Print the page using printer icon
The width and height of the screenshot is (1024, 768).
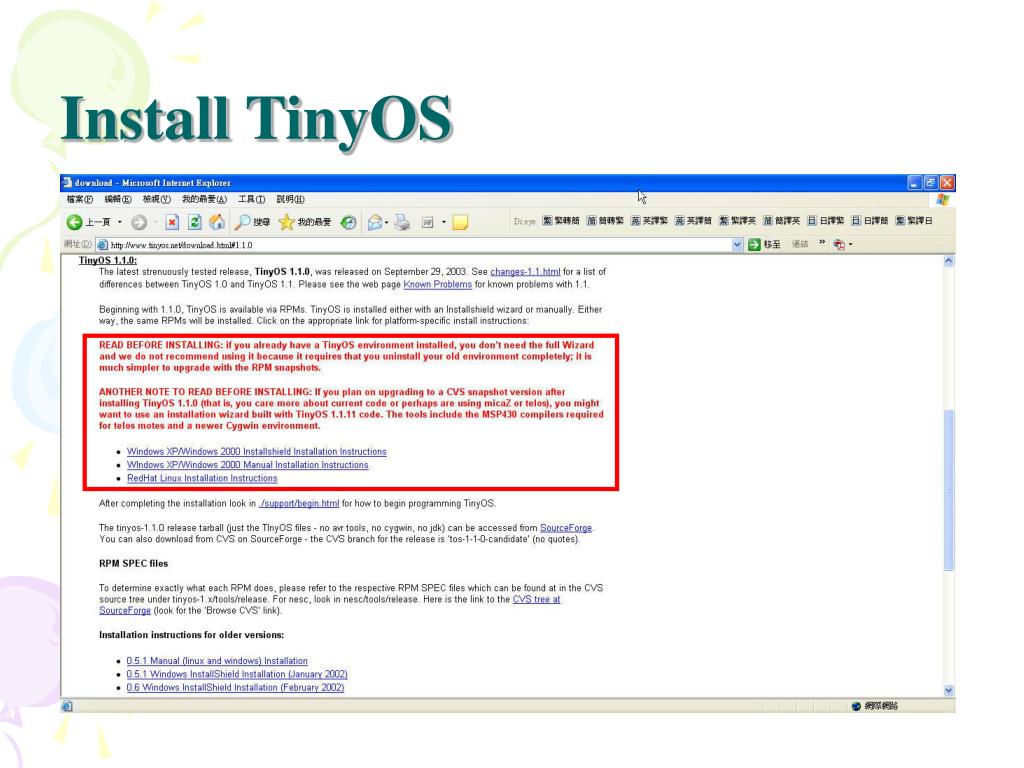[x=402, y=222]
